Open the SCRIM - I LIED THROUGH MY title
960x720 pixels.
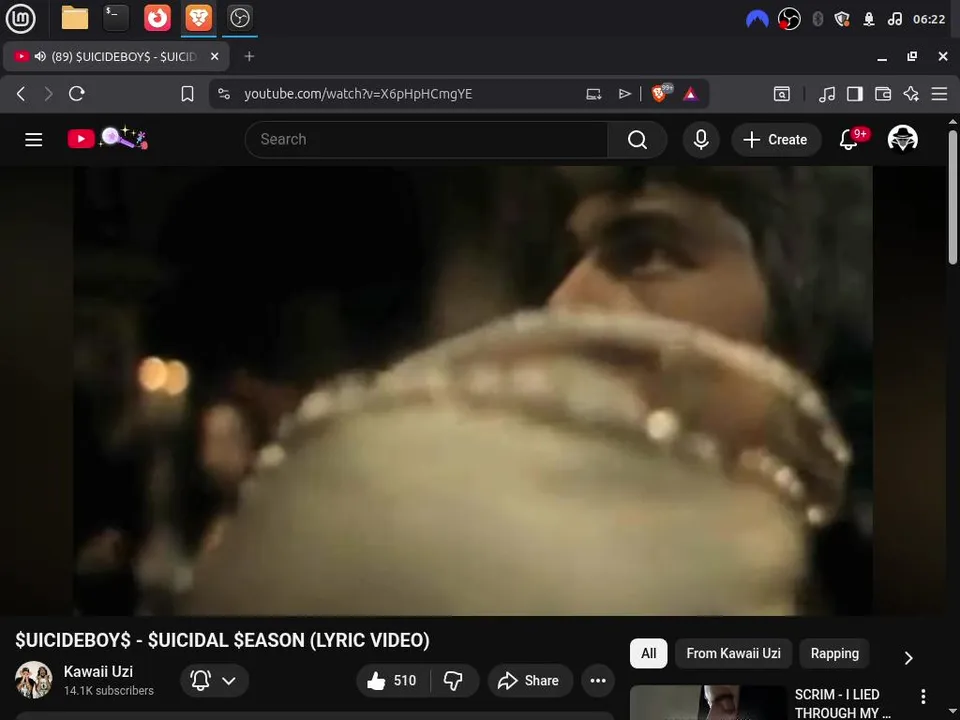coord(842,703)
